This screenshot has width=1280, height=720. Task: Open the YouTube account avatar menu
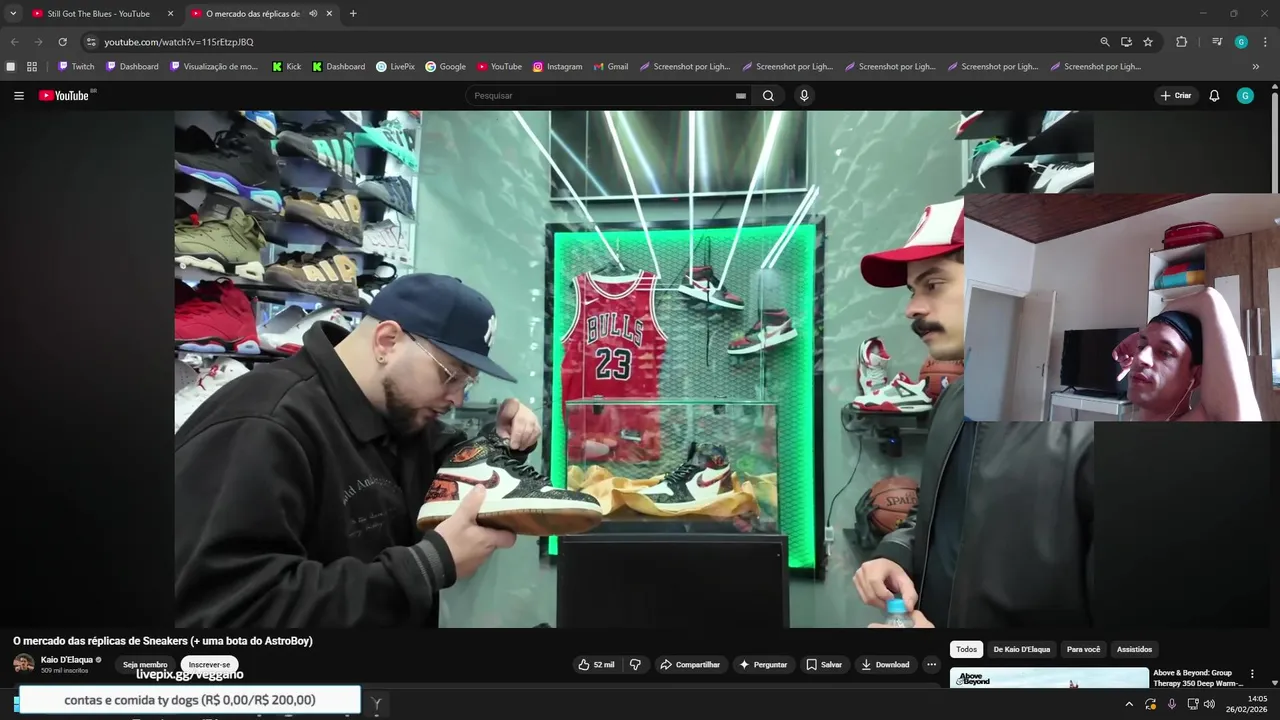(1245, 96)
